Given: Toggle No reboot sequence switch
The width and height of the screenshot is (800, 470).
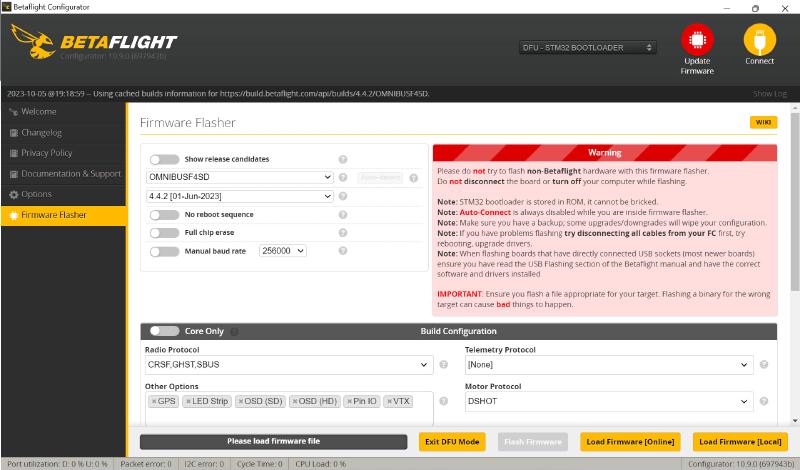Looking at the screenshot, I should coord(164,215).
